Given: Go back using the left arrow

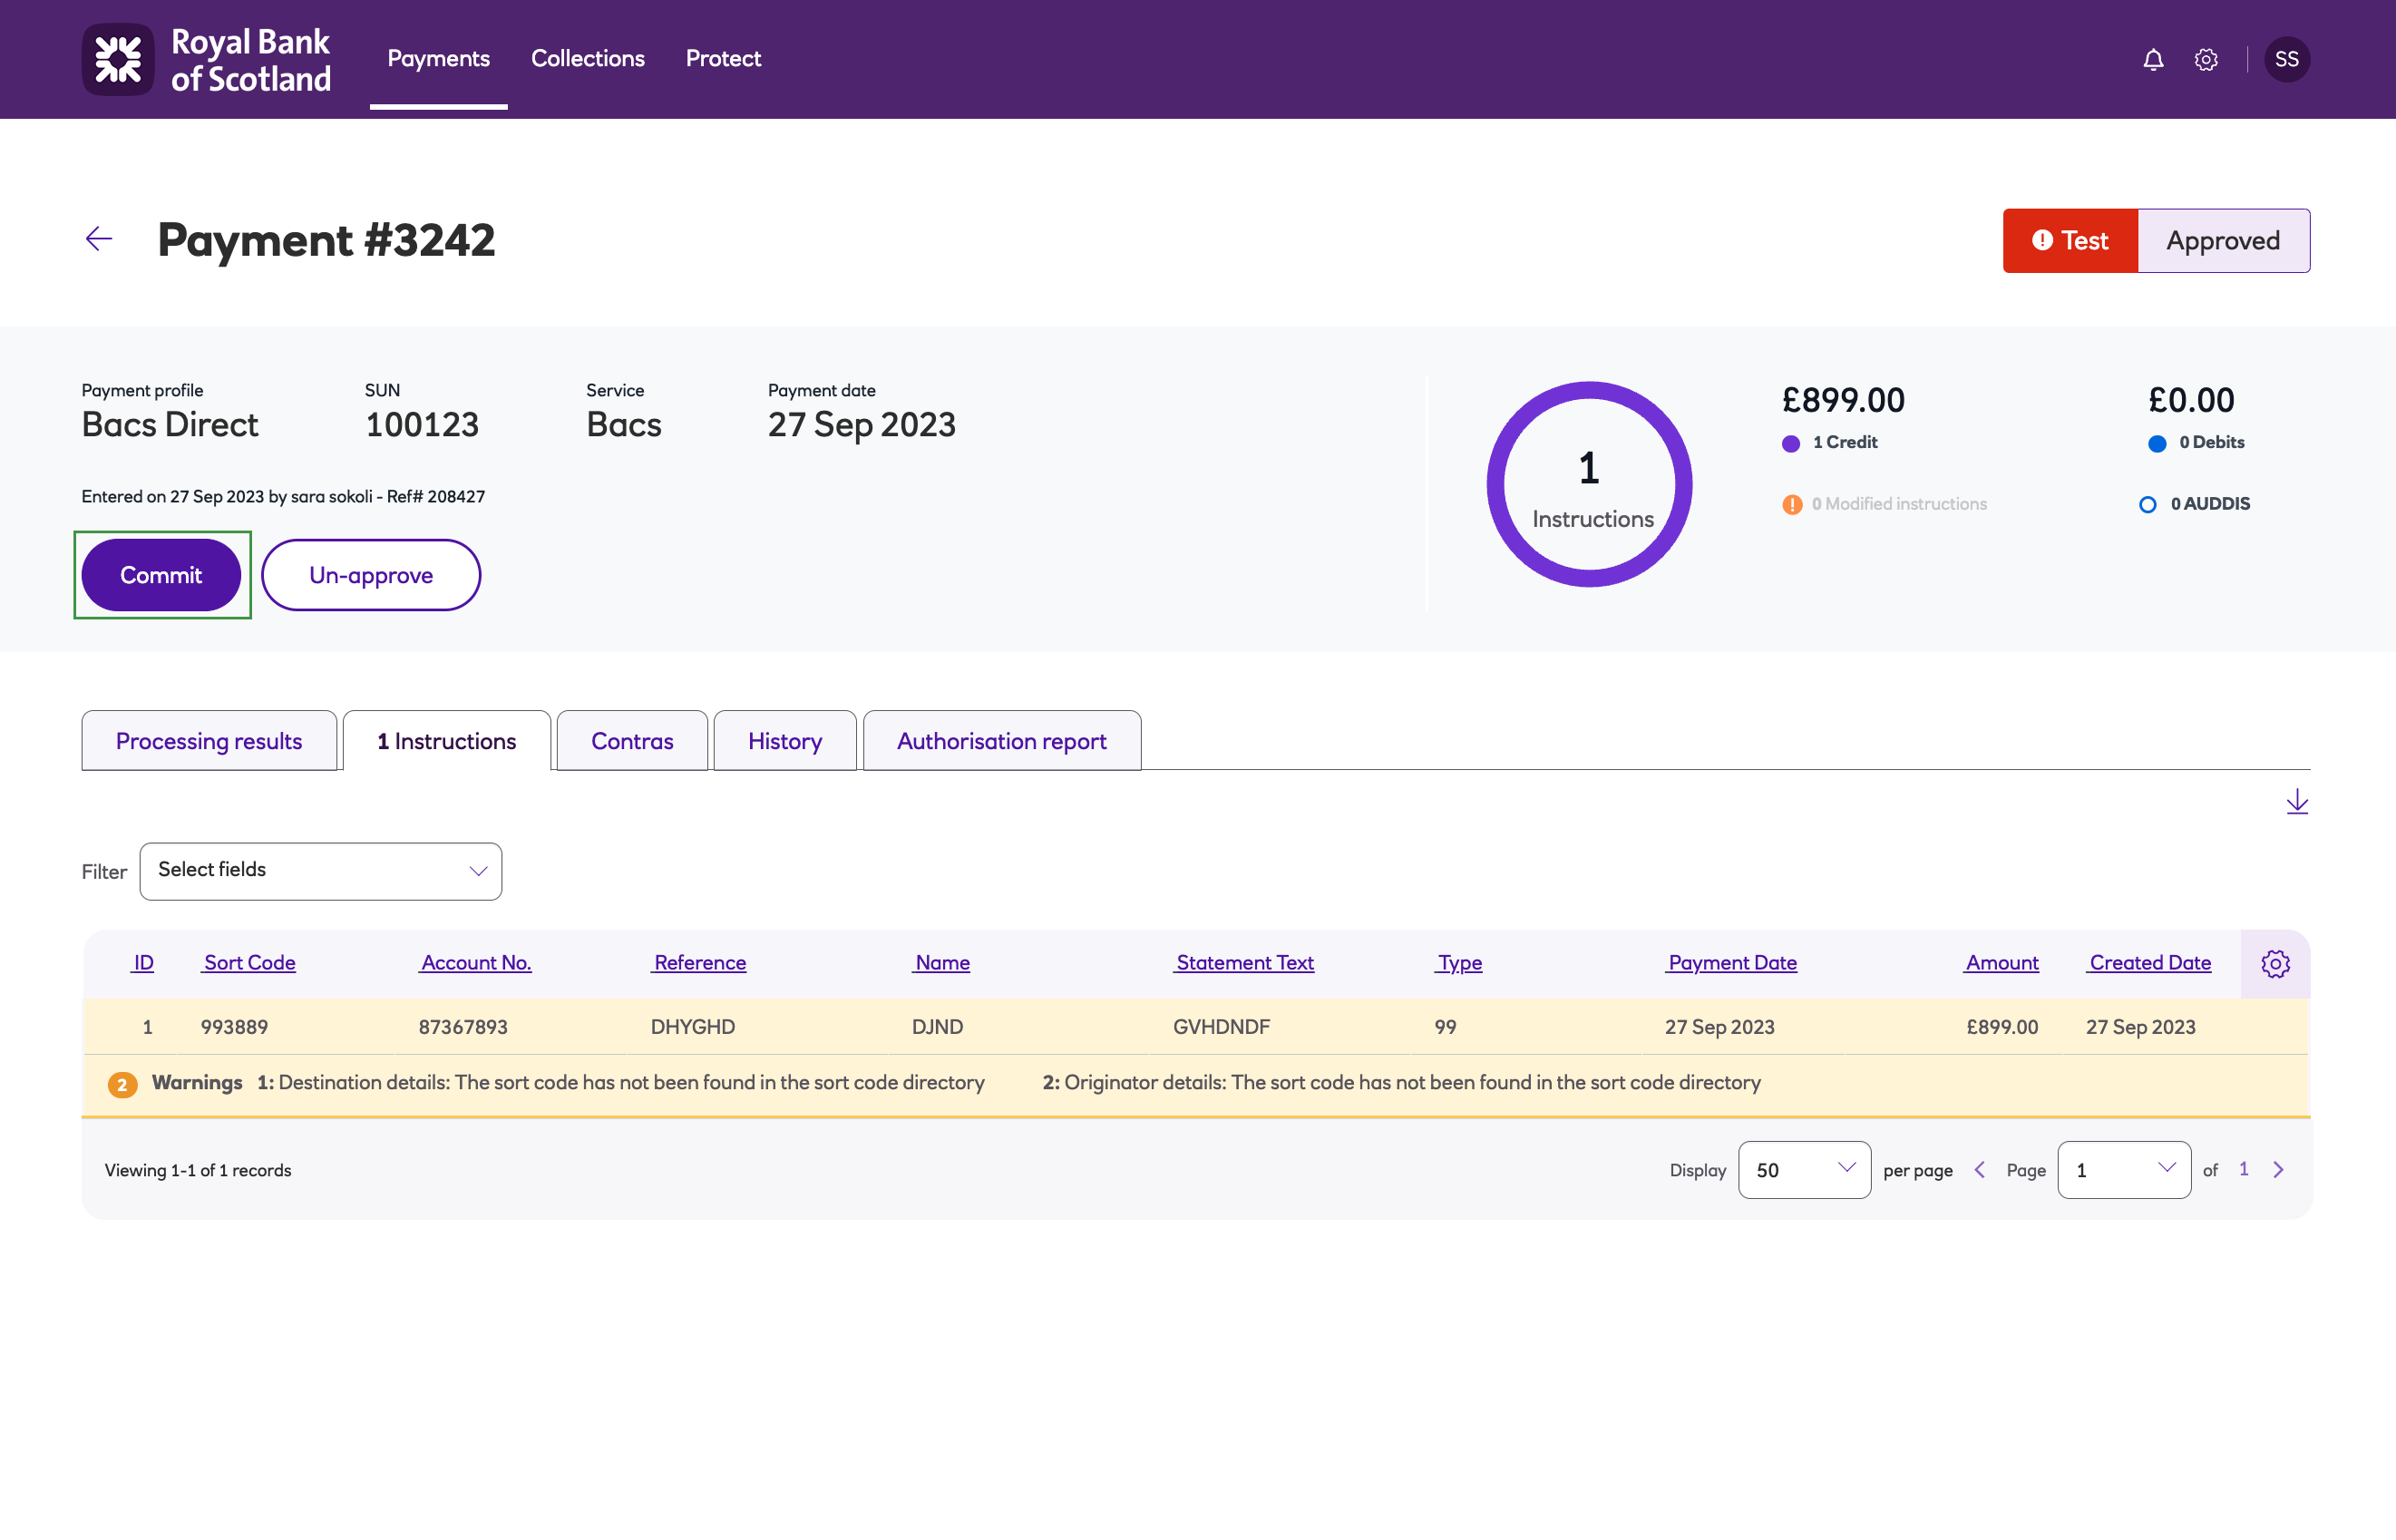Looking at the screenshot, I should tap(99, 238).
